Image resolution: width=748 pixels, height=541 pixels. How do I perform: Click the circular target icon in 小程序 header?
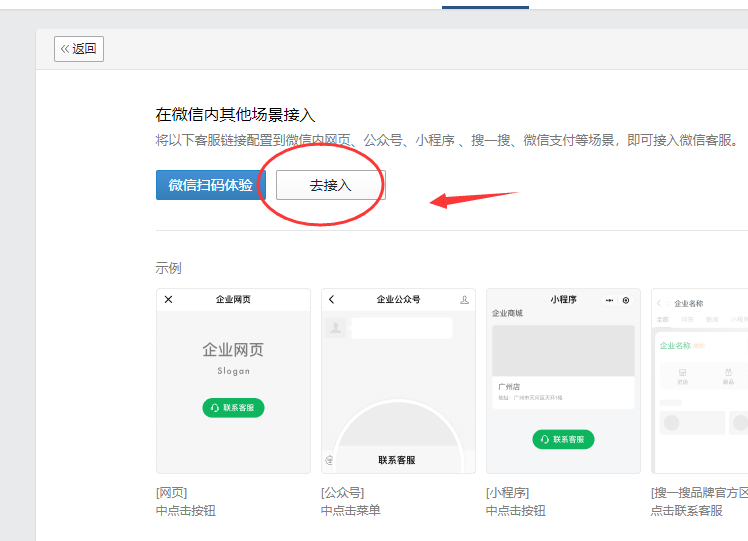point(626,300)
